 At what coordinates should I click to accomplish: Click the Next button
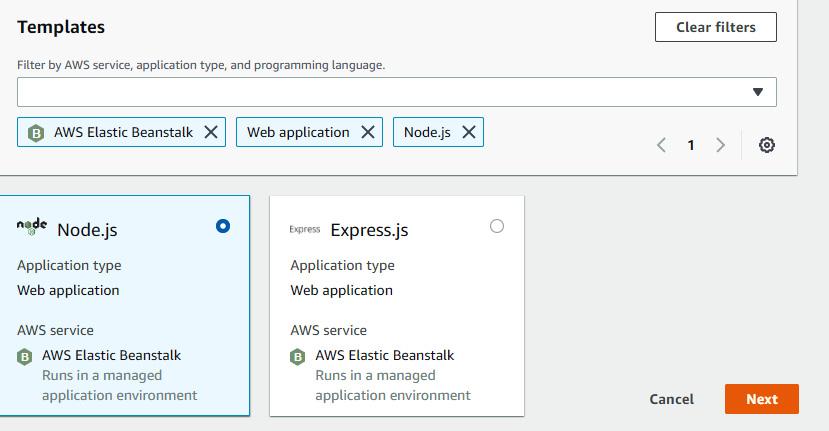762,399
